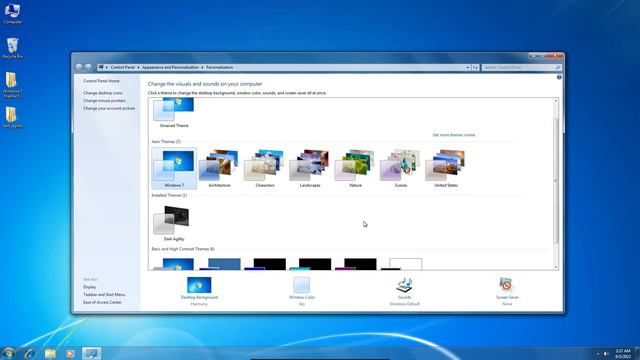Open Screen Saver settings icon
Screen dimensions: 640x360
click(x=507, y=285)
